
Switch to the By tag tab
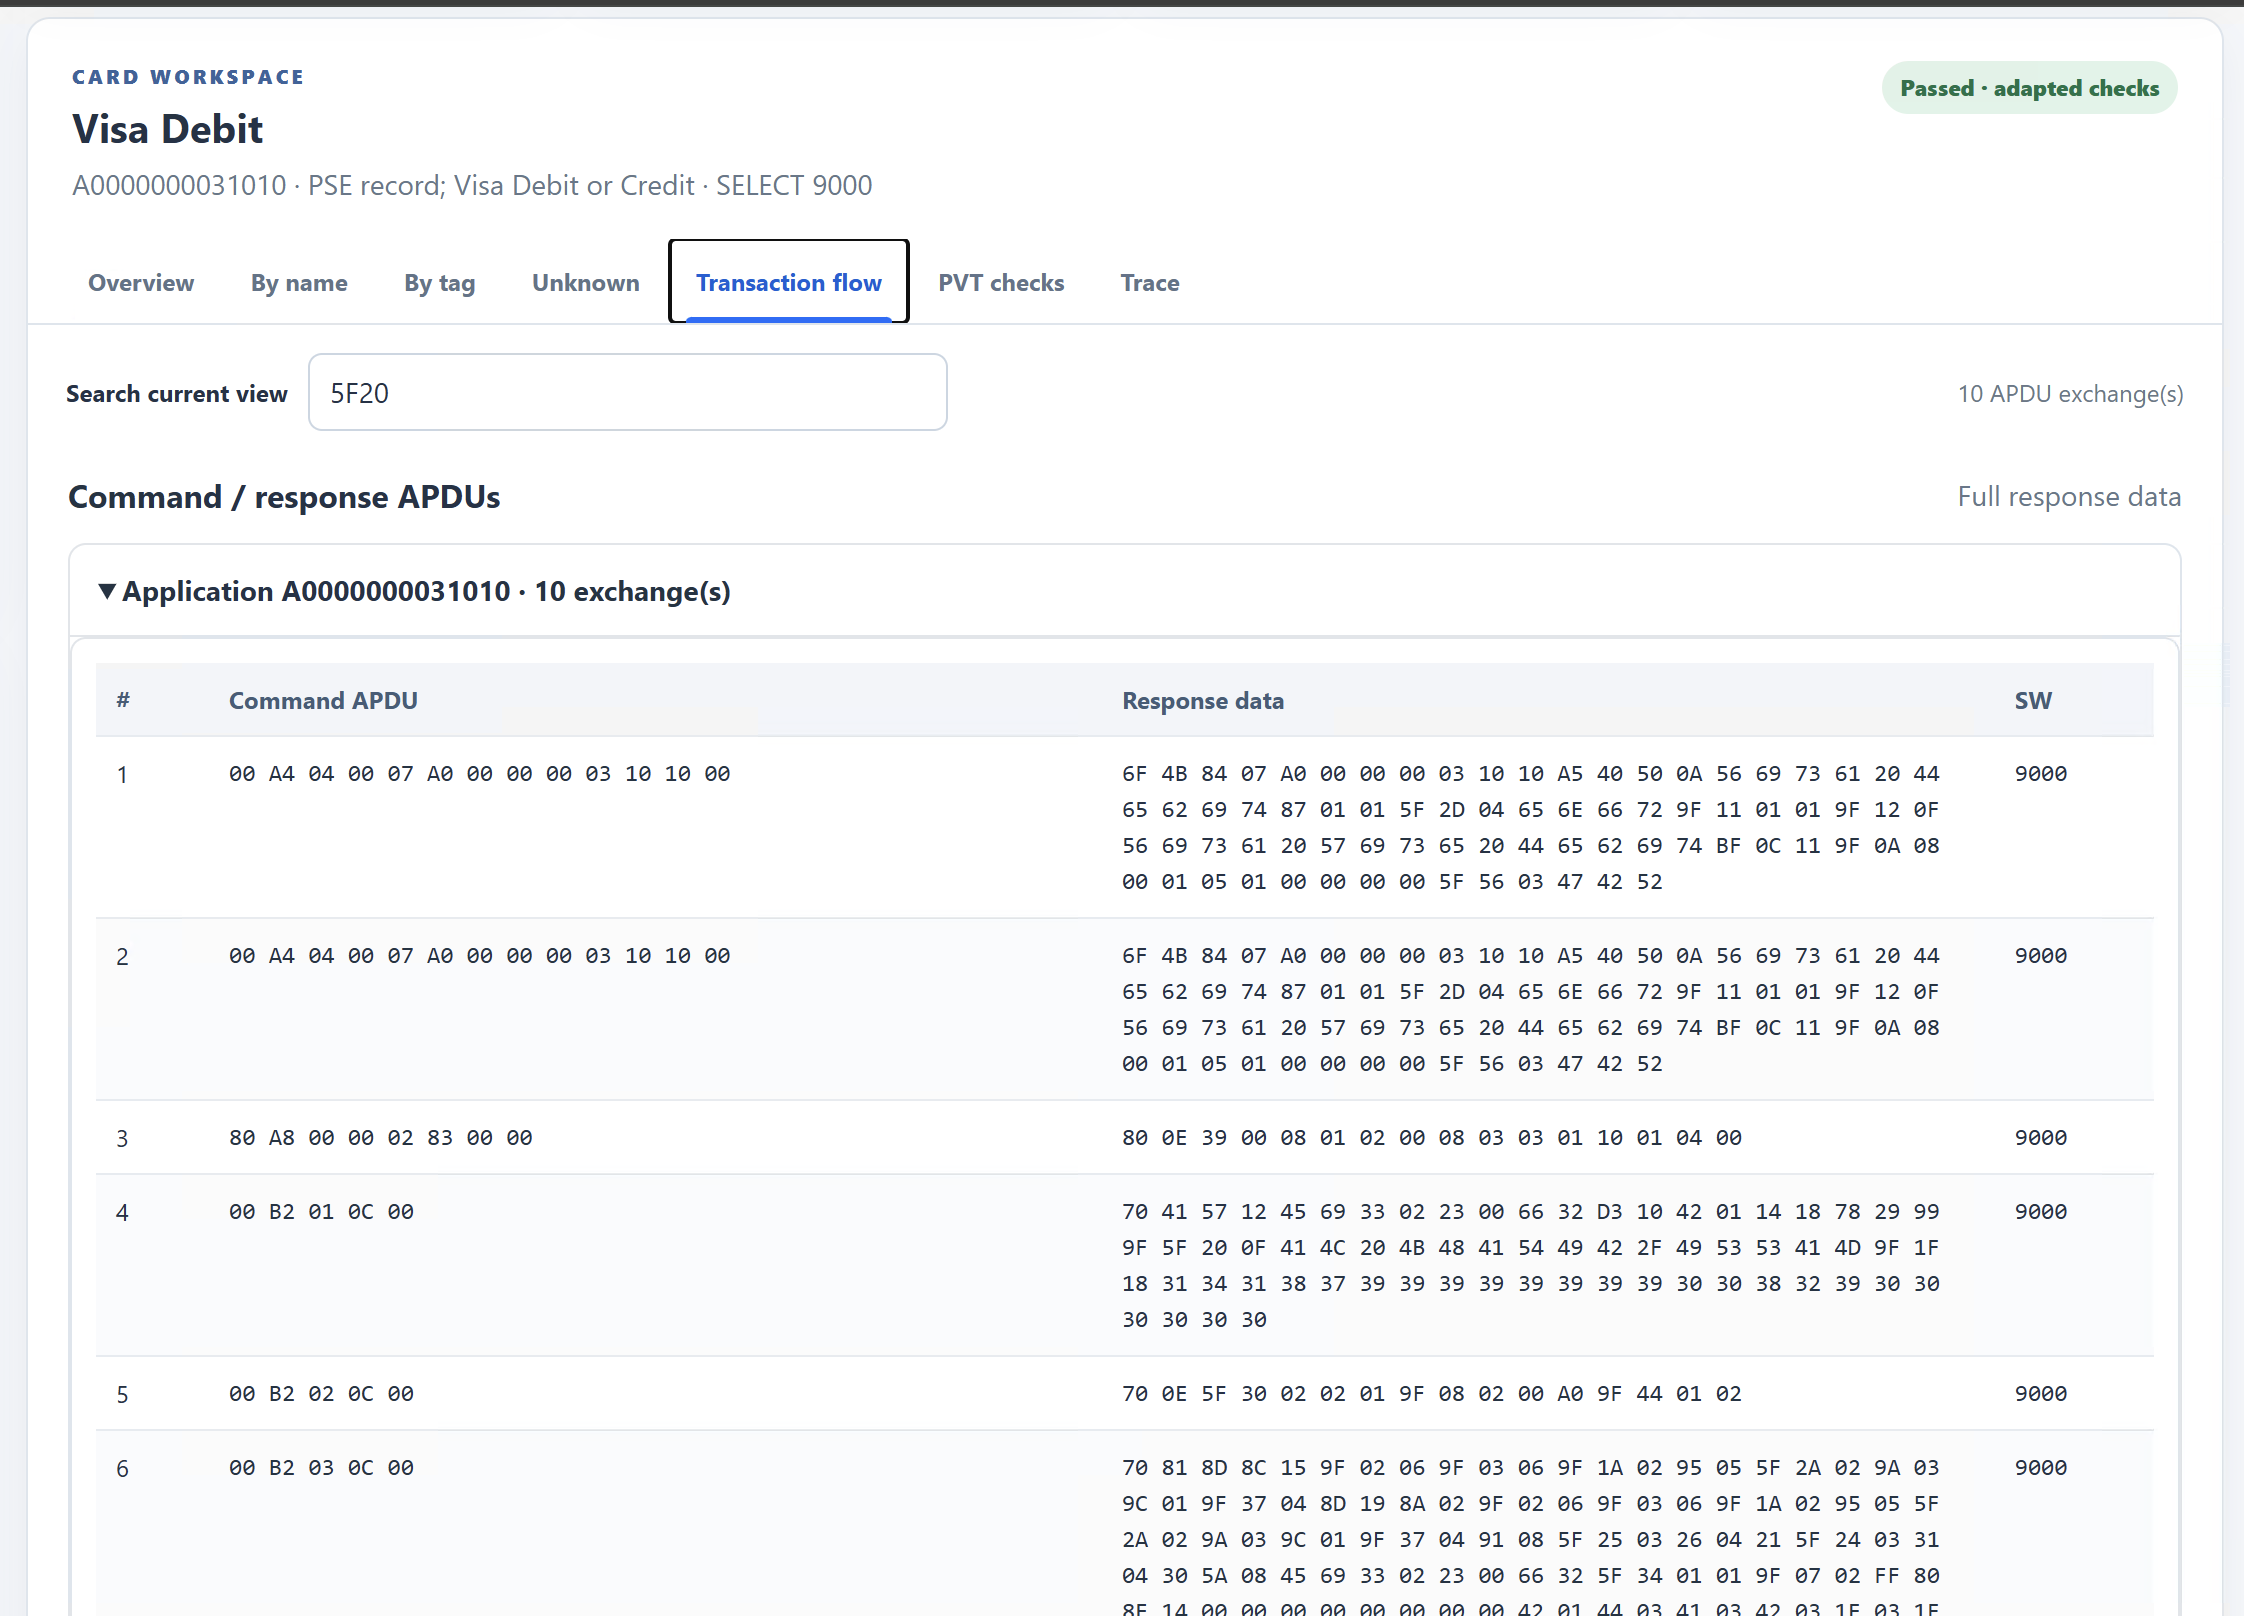pos(440,283)
